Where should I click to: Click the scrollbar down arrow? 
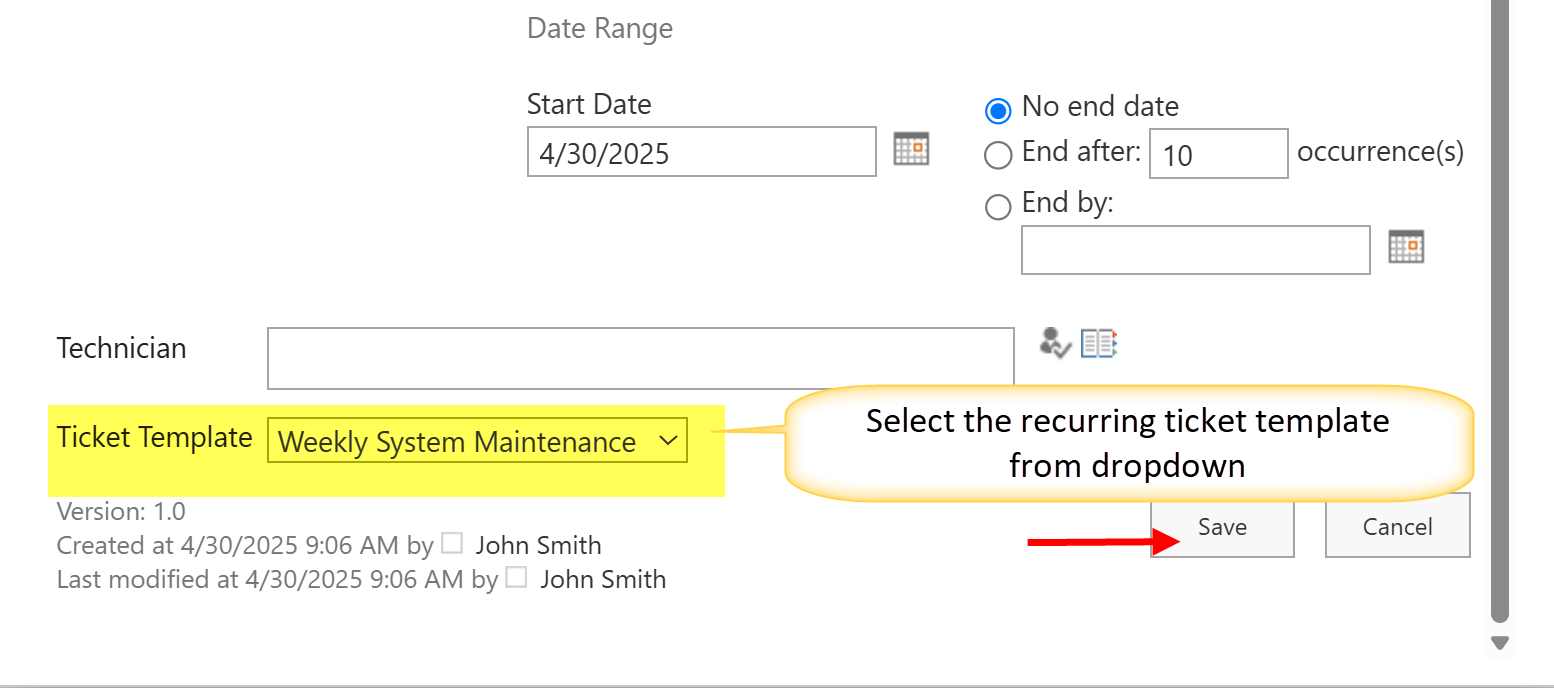tap(1499, 643)
